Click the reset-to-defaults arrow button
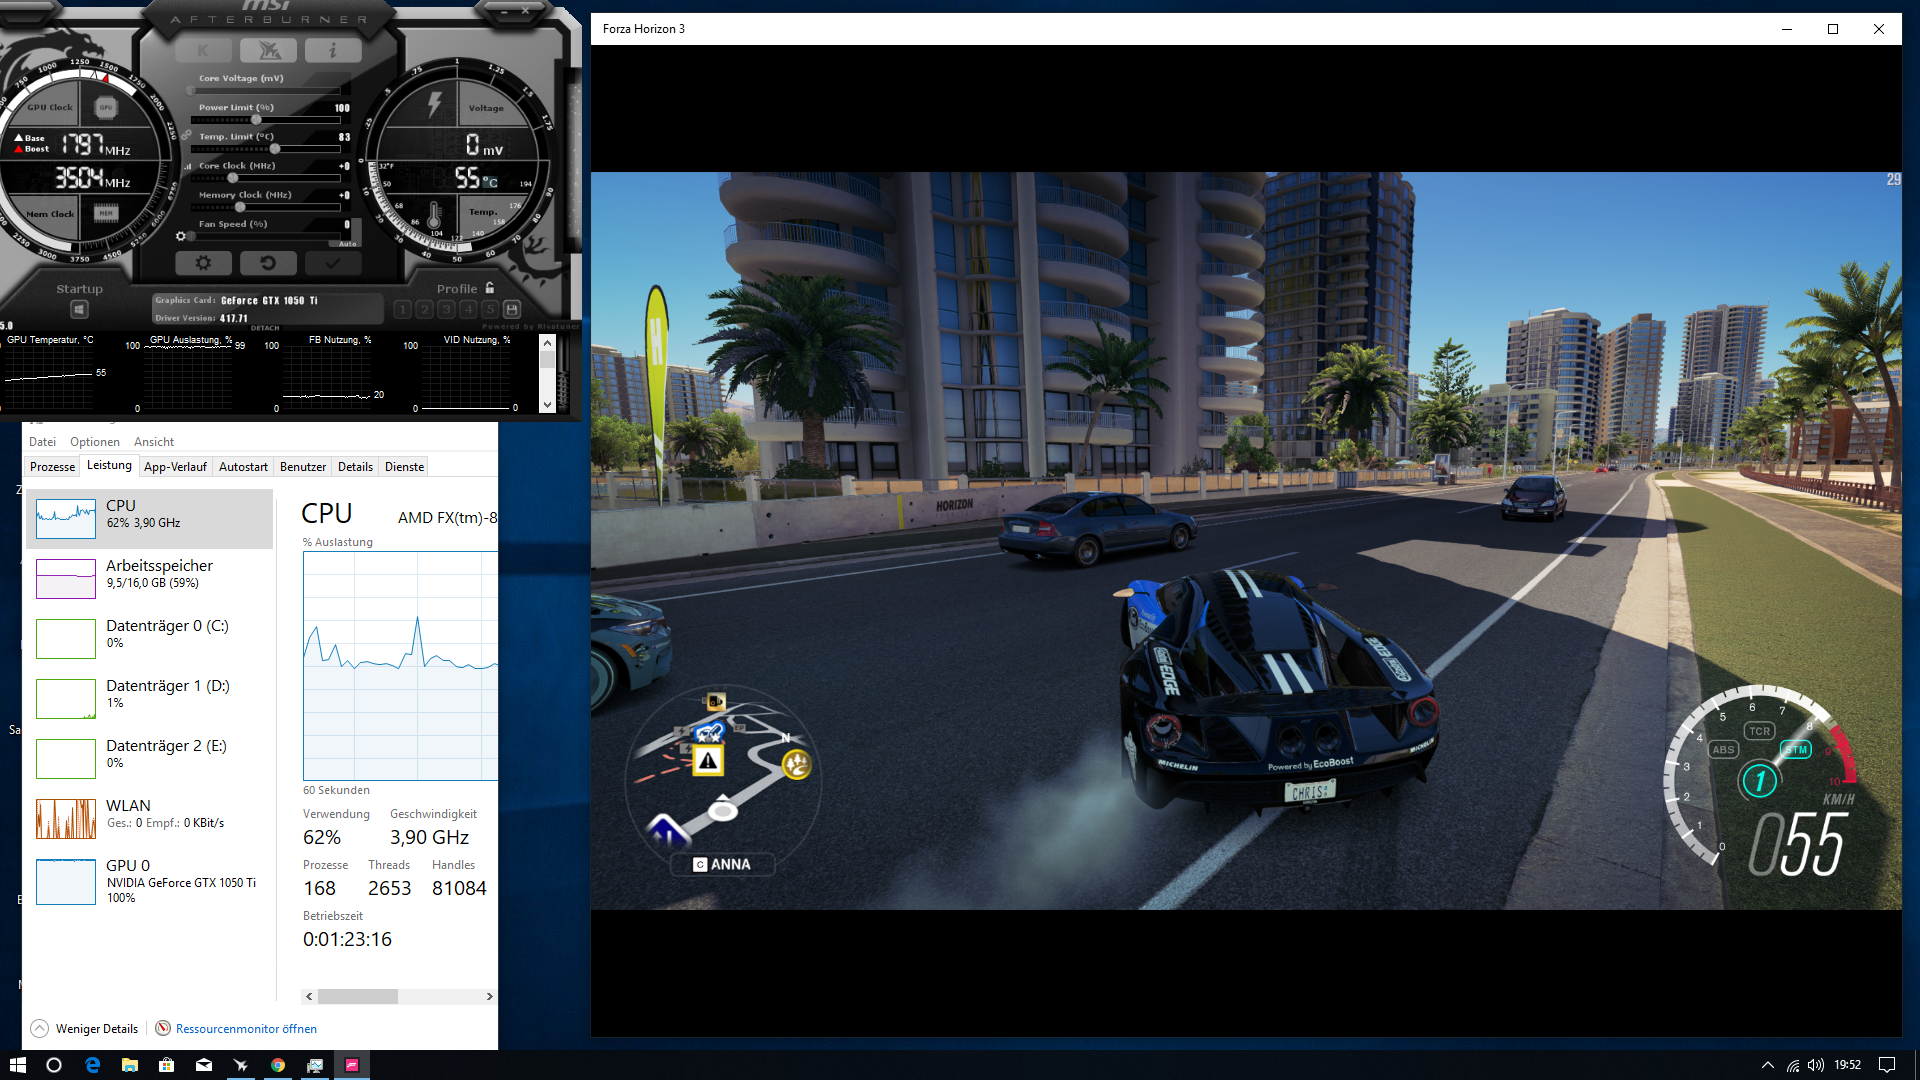Viewport: 1920px width, 1080px height. [x=267, y=263]
